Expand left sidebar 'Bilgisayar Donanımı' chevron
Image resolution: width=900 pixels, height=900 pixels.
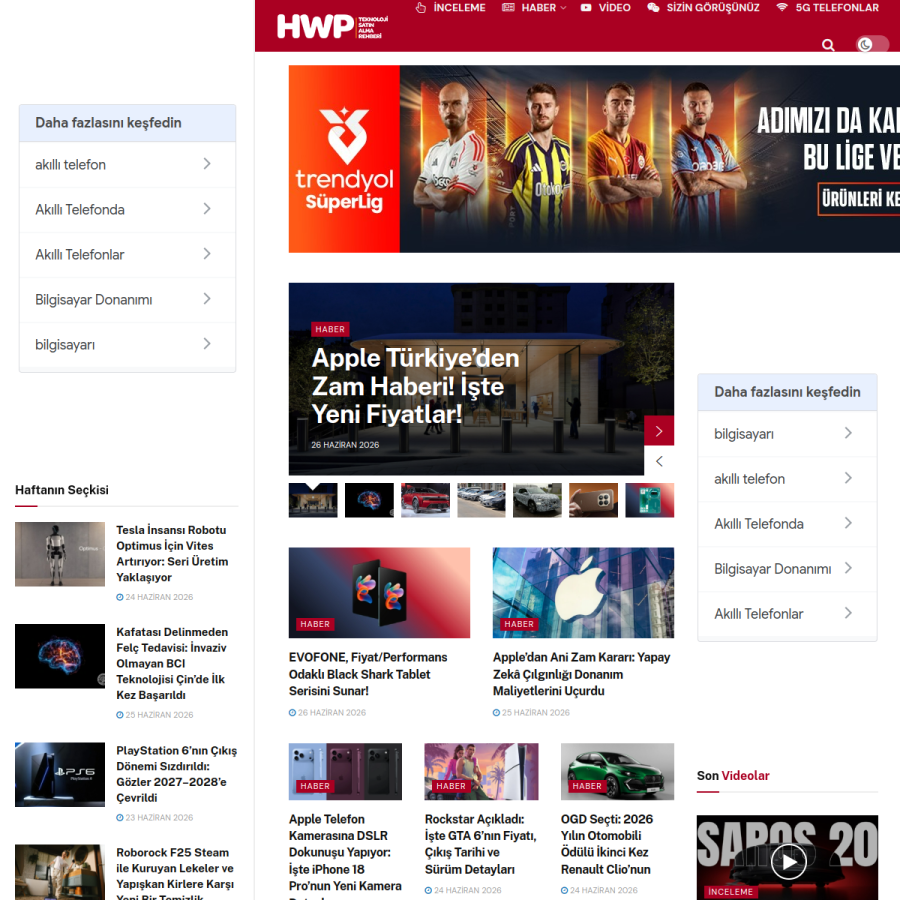(207, 299)
